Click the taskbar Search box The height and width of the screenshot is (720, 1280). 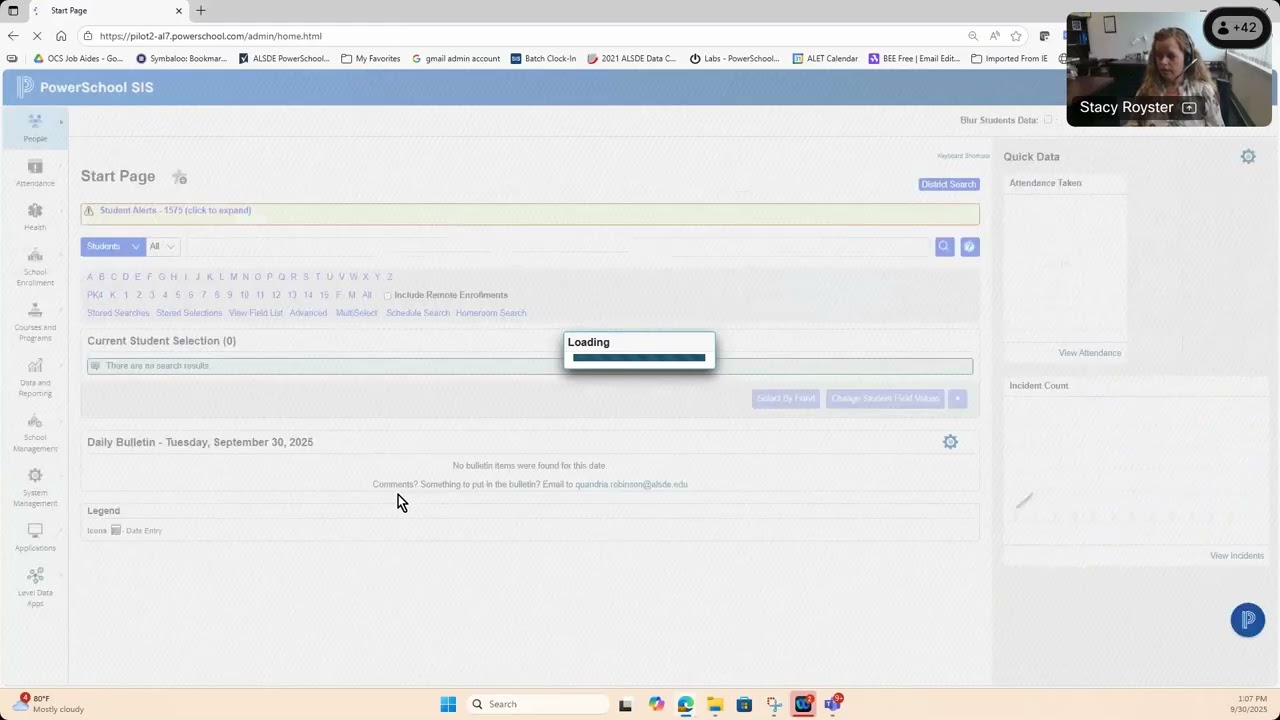pos(538,704)
